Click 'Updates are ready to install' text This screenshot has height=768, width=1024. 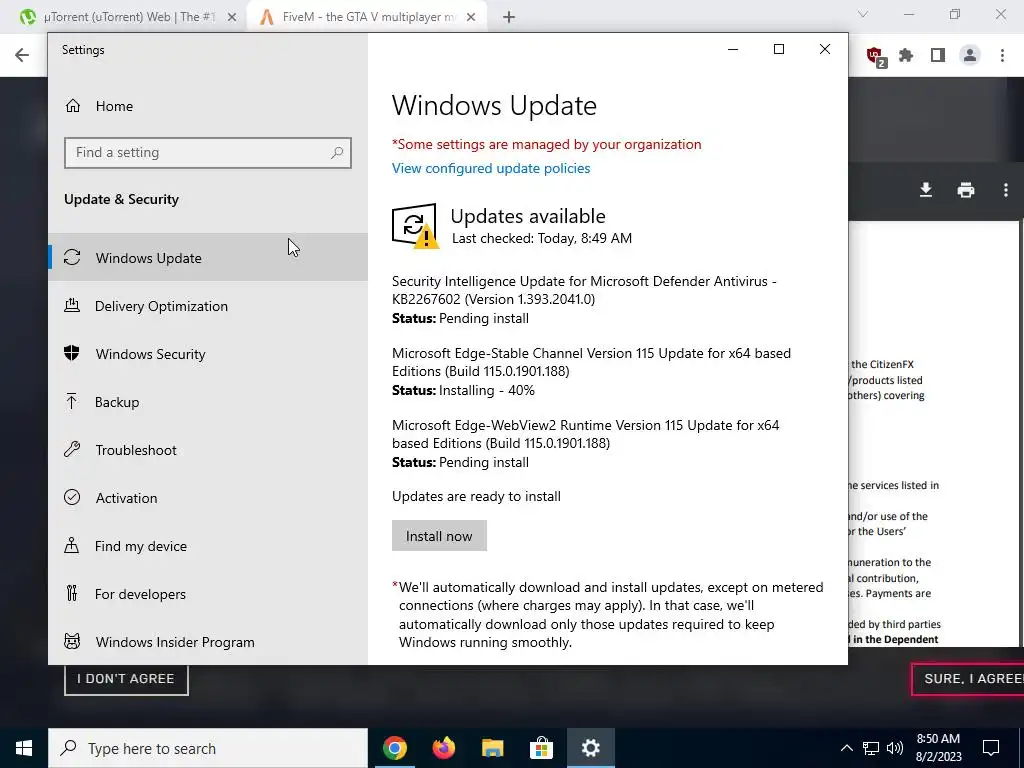coord(476,496)
